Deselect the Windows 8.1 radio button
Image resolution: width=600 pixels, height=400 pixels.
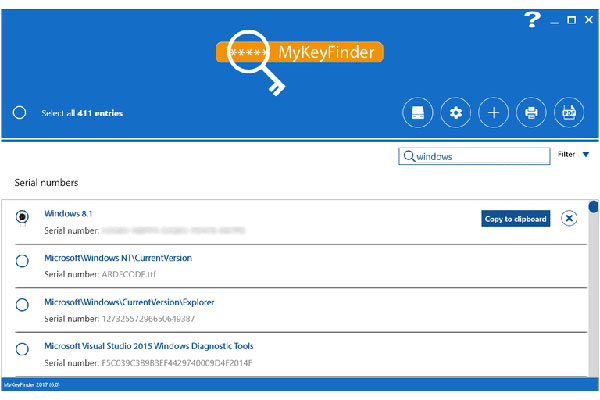coord(22,217)
